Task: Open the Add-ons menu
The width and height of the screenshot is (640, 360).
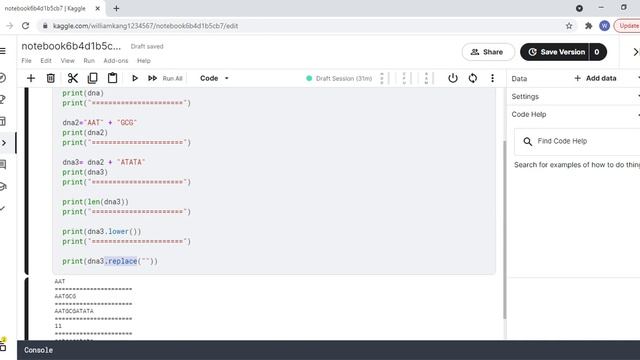Action: pos(116,60)
